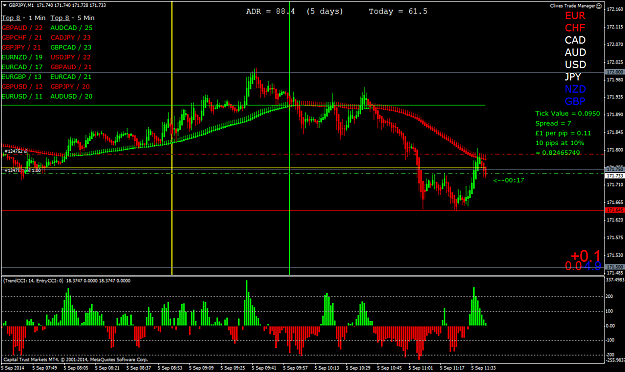Click the '10 pips at 10%' text
Image resolution: width=625 pixels, height=372 pixels.
(560, 143)
